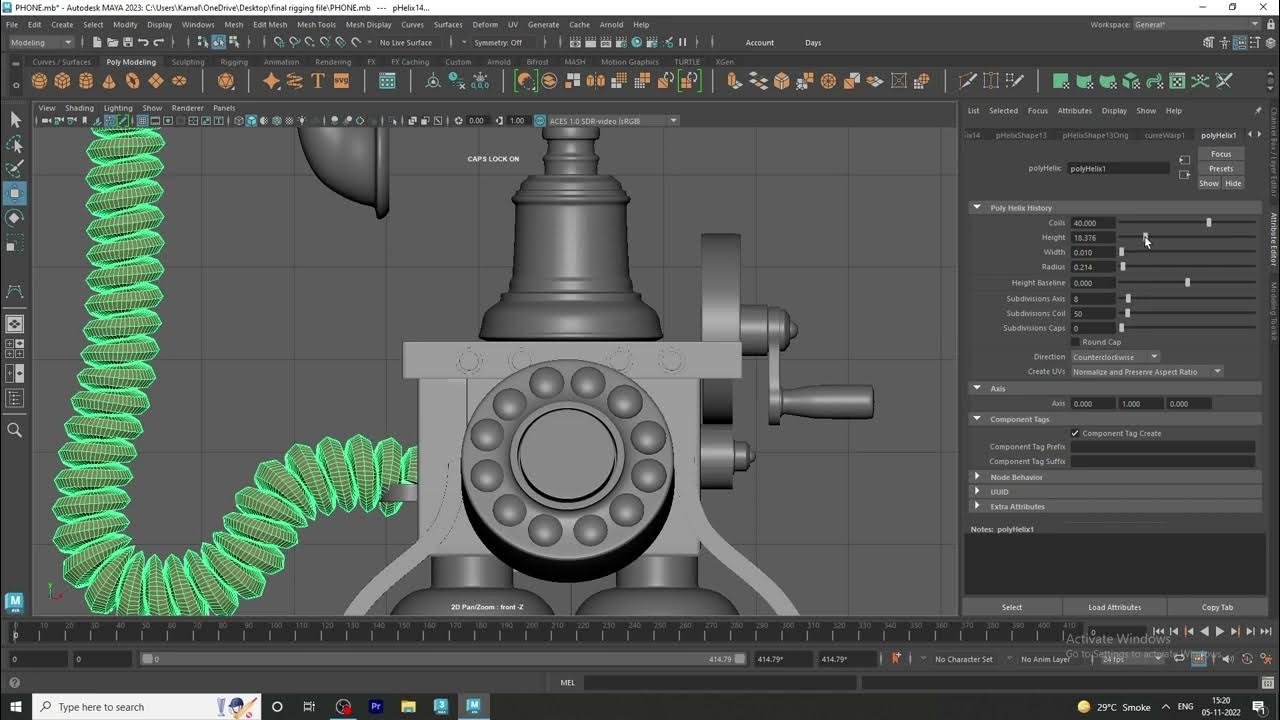
Task: Open the Mesh menu
Action: (x=233, y=24)
